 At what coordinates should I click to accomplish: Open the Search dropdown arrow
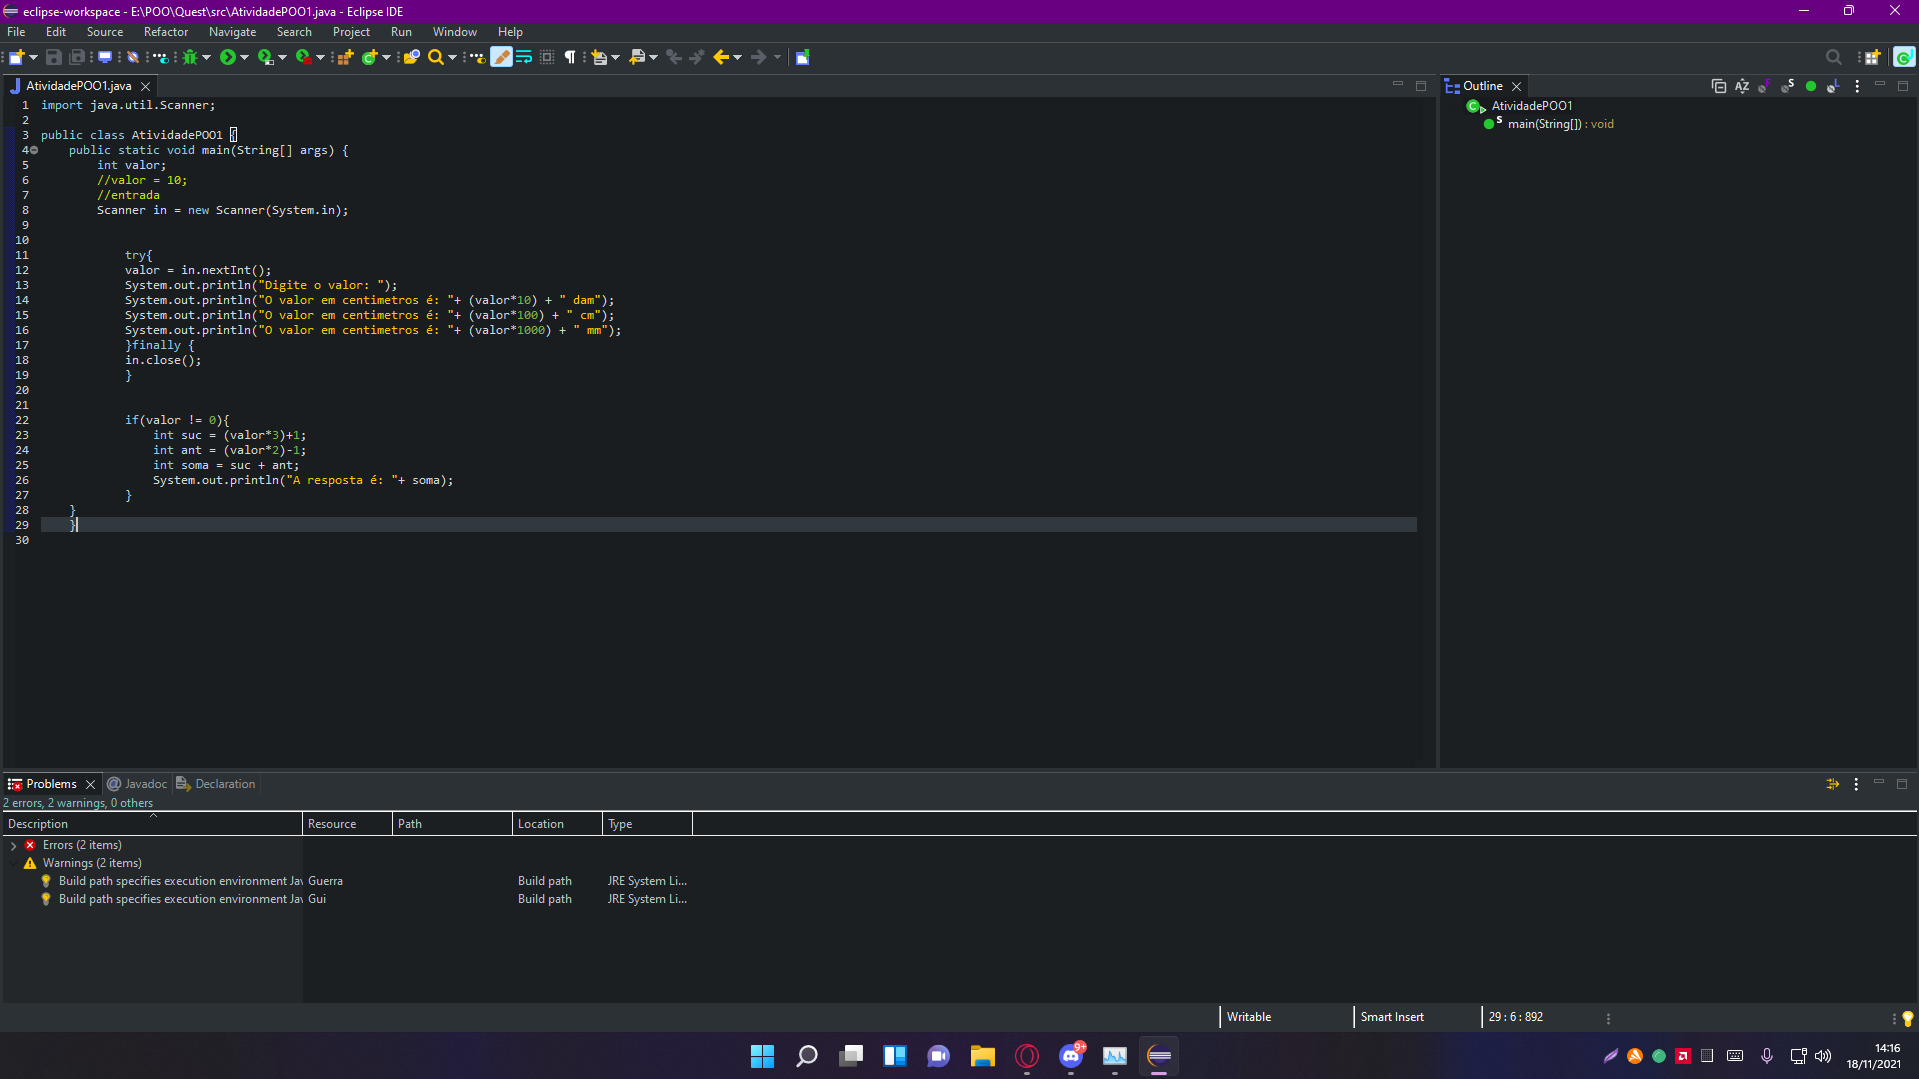point(452,57)
